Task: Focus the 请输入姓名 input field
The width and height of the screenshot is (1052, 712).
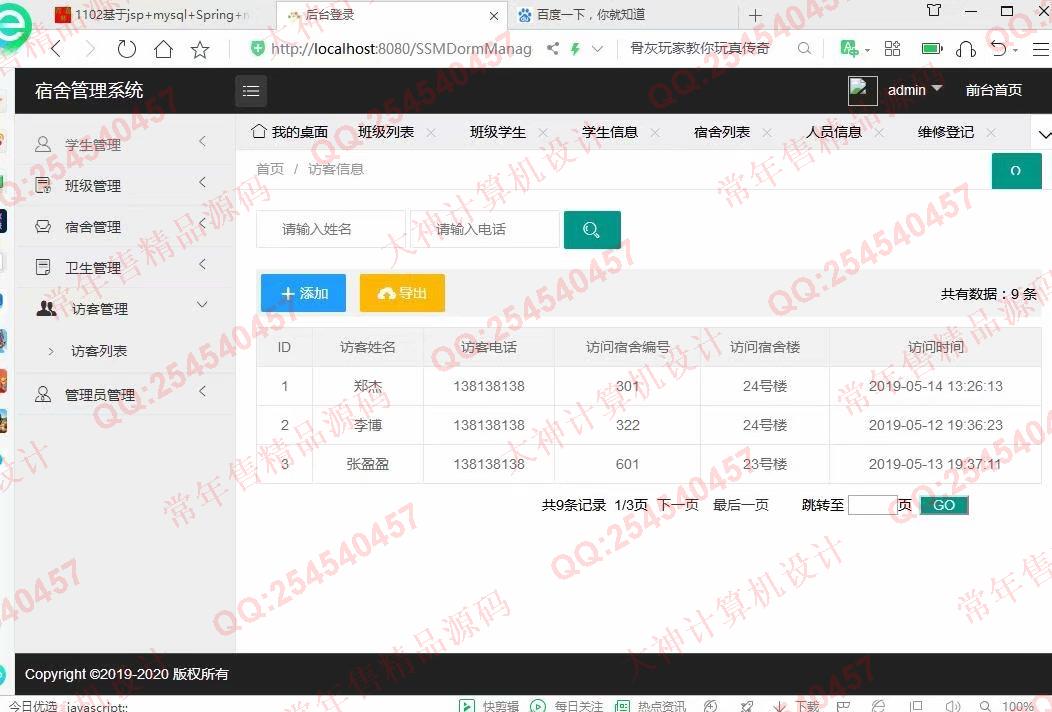Action: 331,230
